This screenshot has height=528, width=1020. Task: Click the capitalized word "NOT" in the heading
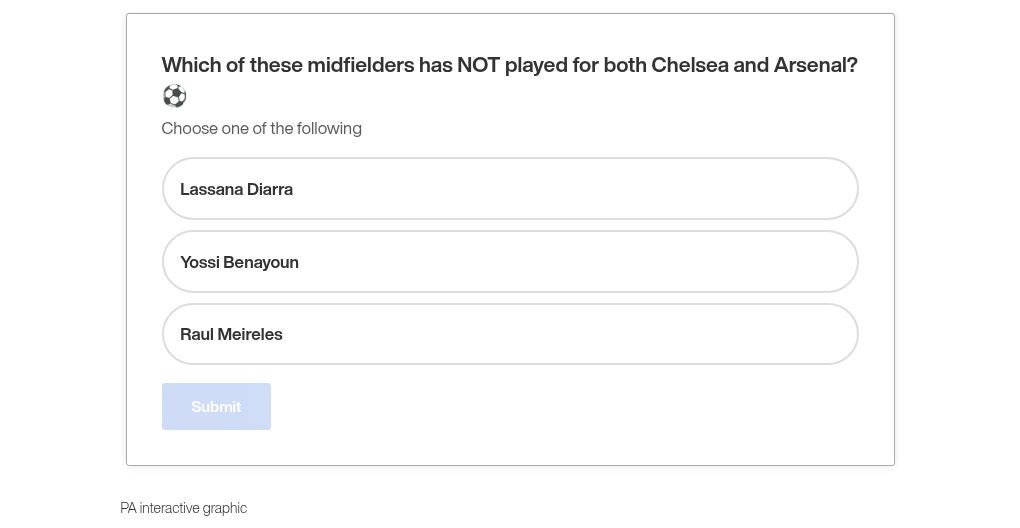coord(478,66)
